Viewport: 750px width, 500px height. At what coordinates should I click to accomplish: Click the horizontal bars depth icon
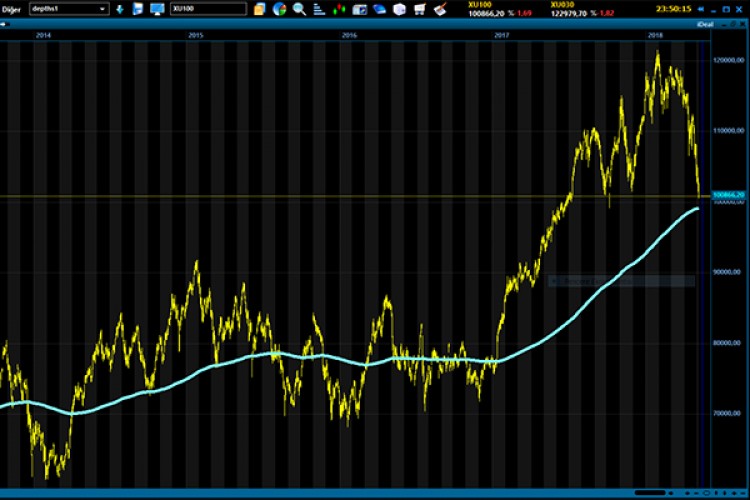tap(319, 9)
